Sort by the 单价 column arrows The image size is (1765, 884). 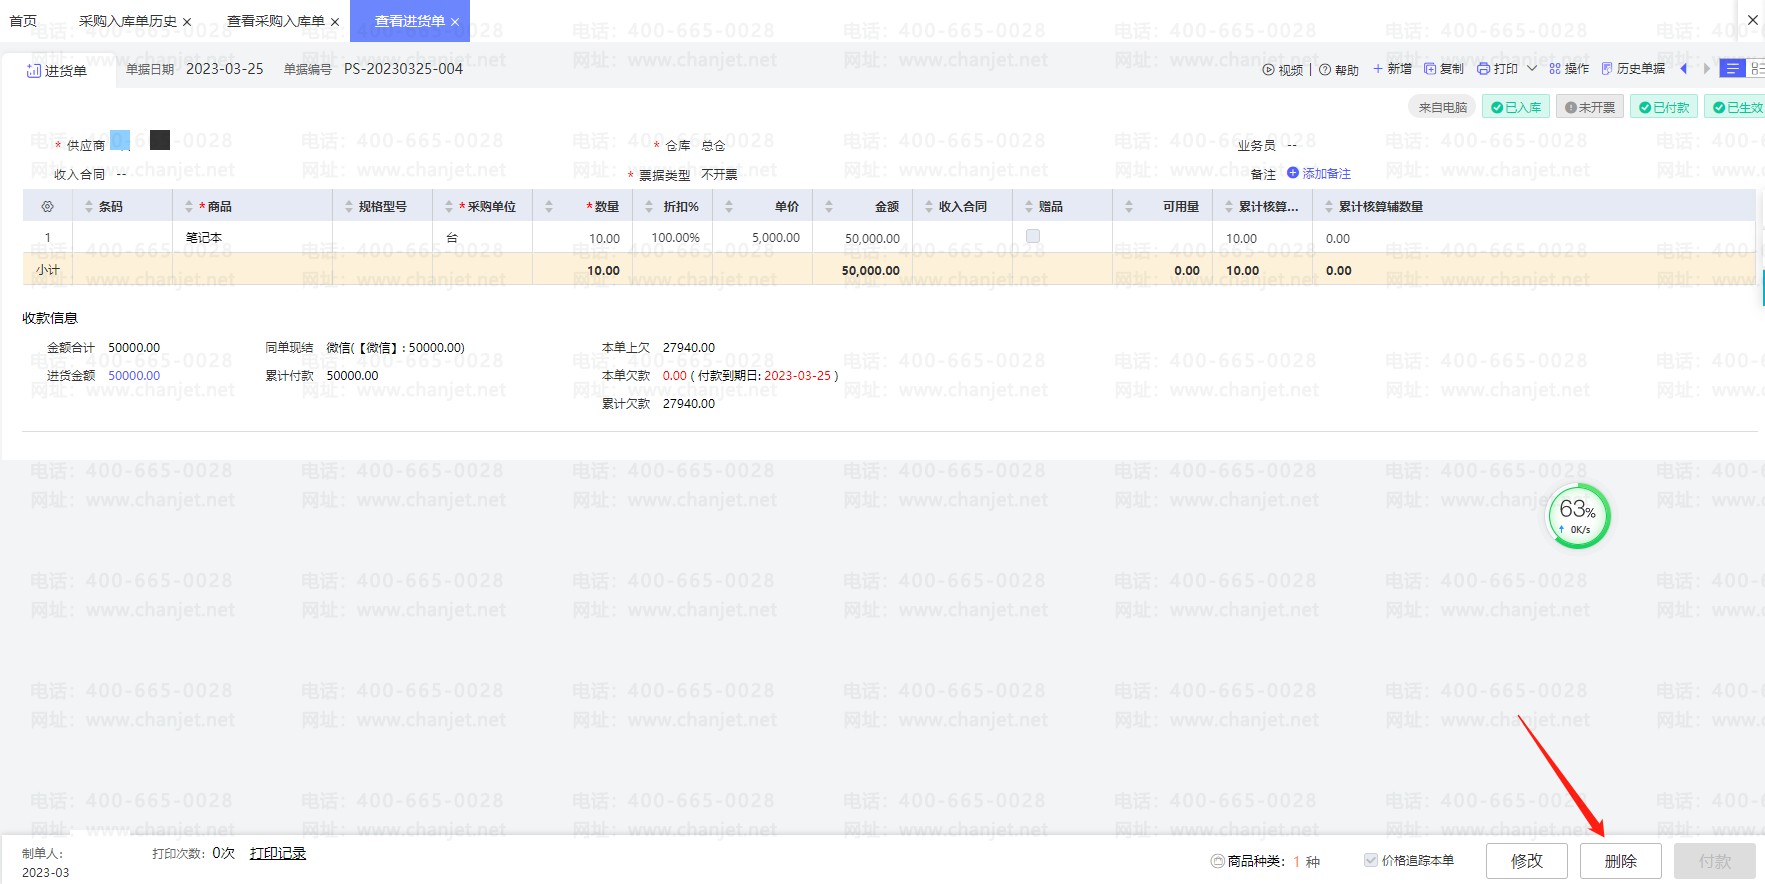pyautogui.click(x=729, y=207)
